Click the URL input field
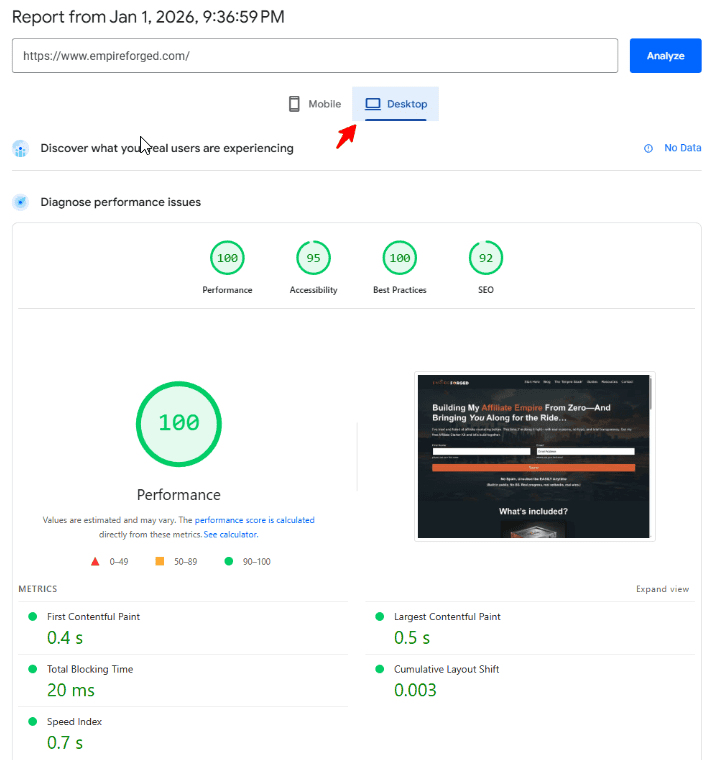 coord(315,56)
